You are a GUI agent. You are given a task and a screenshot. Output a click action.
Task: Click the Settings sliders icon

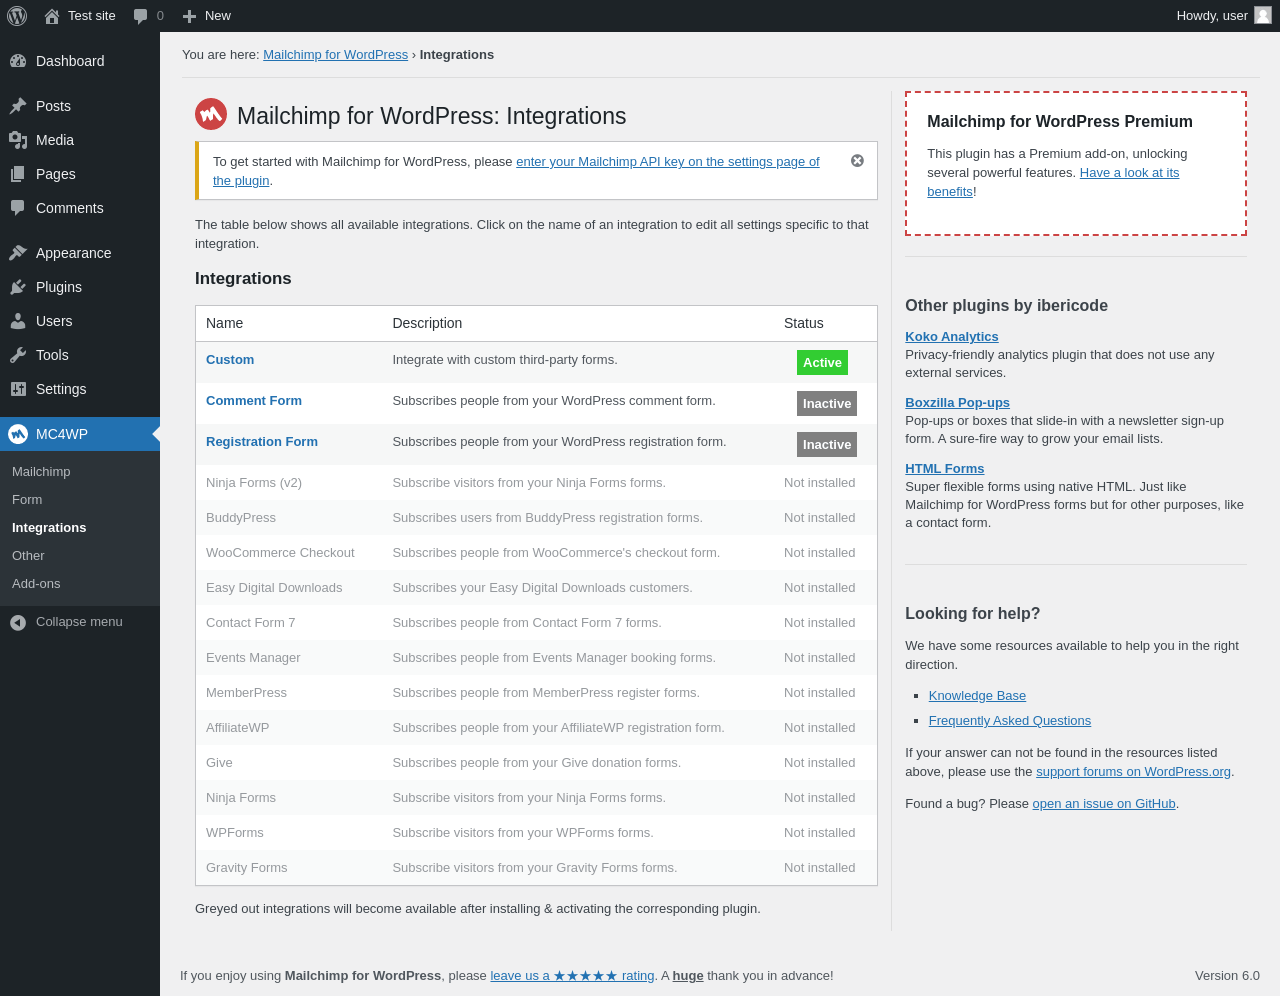coord(18,389)
